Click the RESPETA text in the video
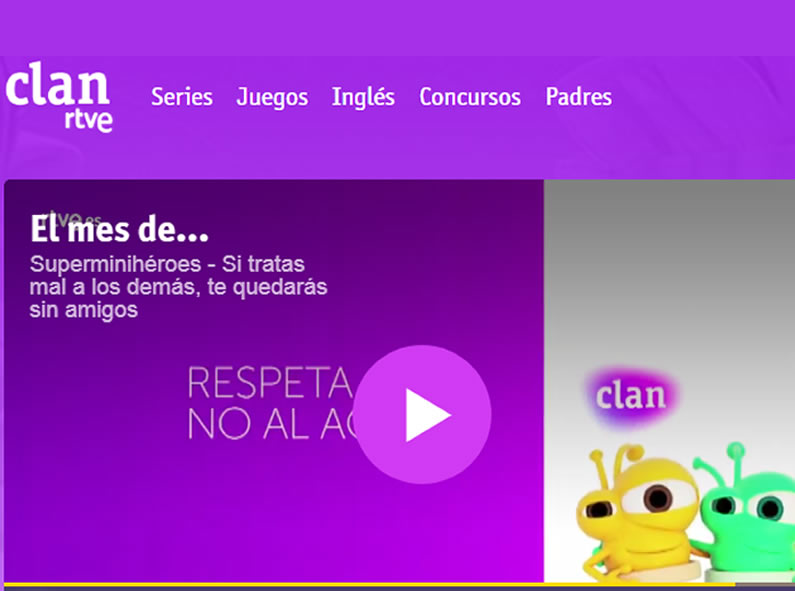795x591 pixels. 270,383
